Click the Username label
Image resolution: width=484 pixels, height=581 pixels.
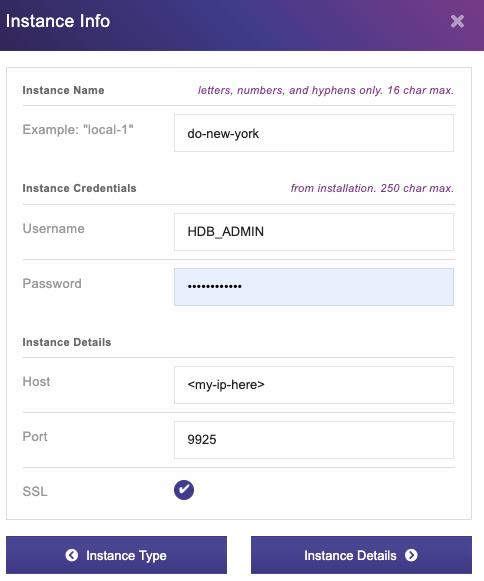pos(53,229)
